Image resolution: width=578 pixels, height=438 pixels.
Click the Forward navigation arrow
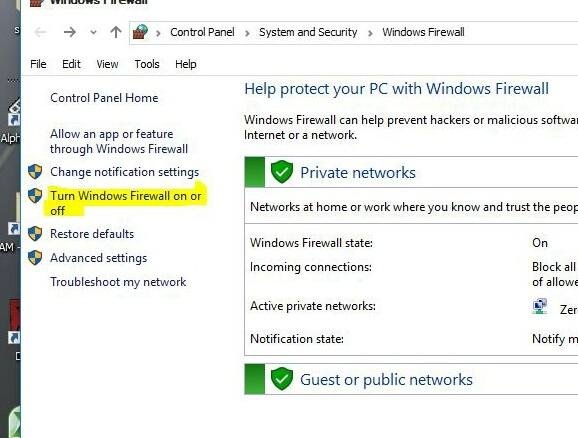point(70,32)
